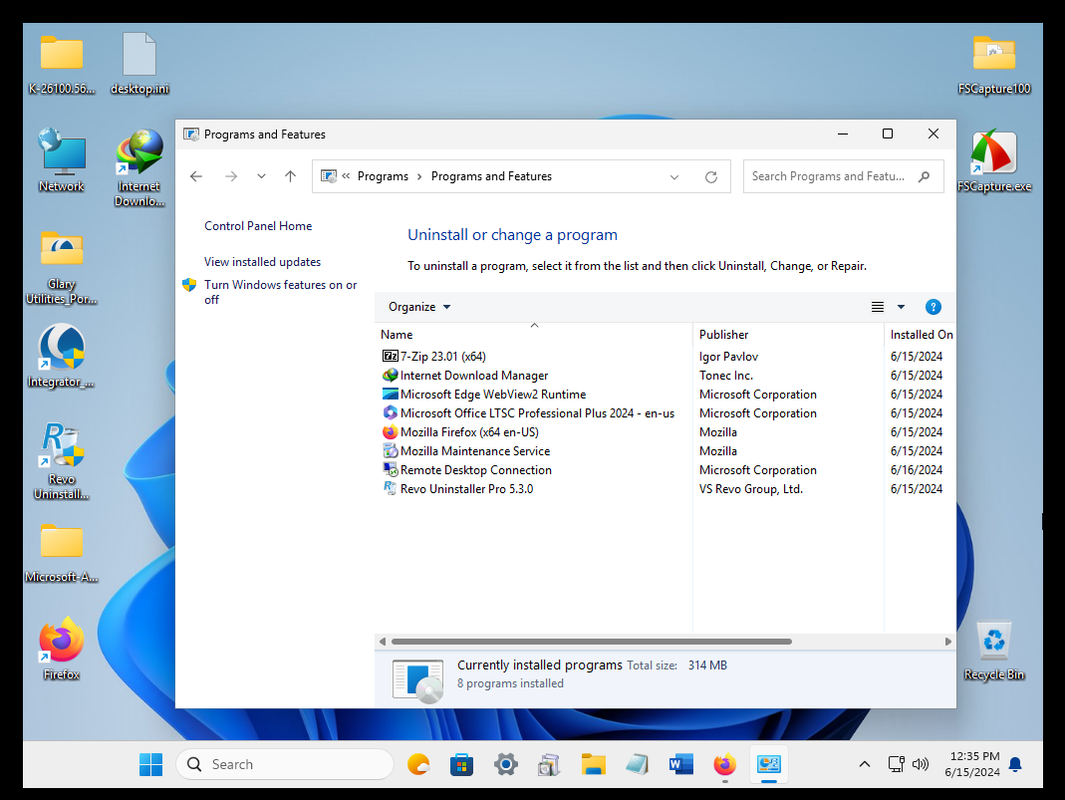1065x800 pixels.
Task: Open Microsoft Store from taskbar
Action: tap(462, 765)
